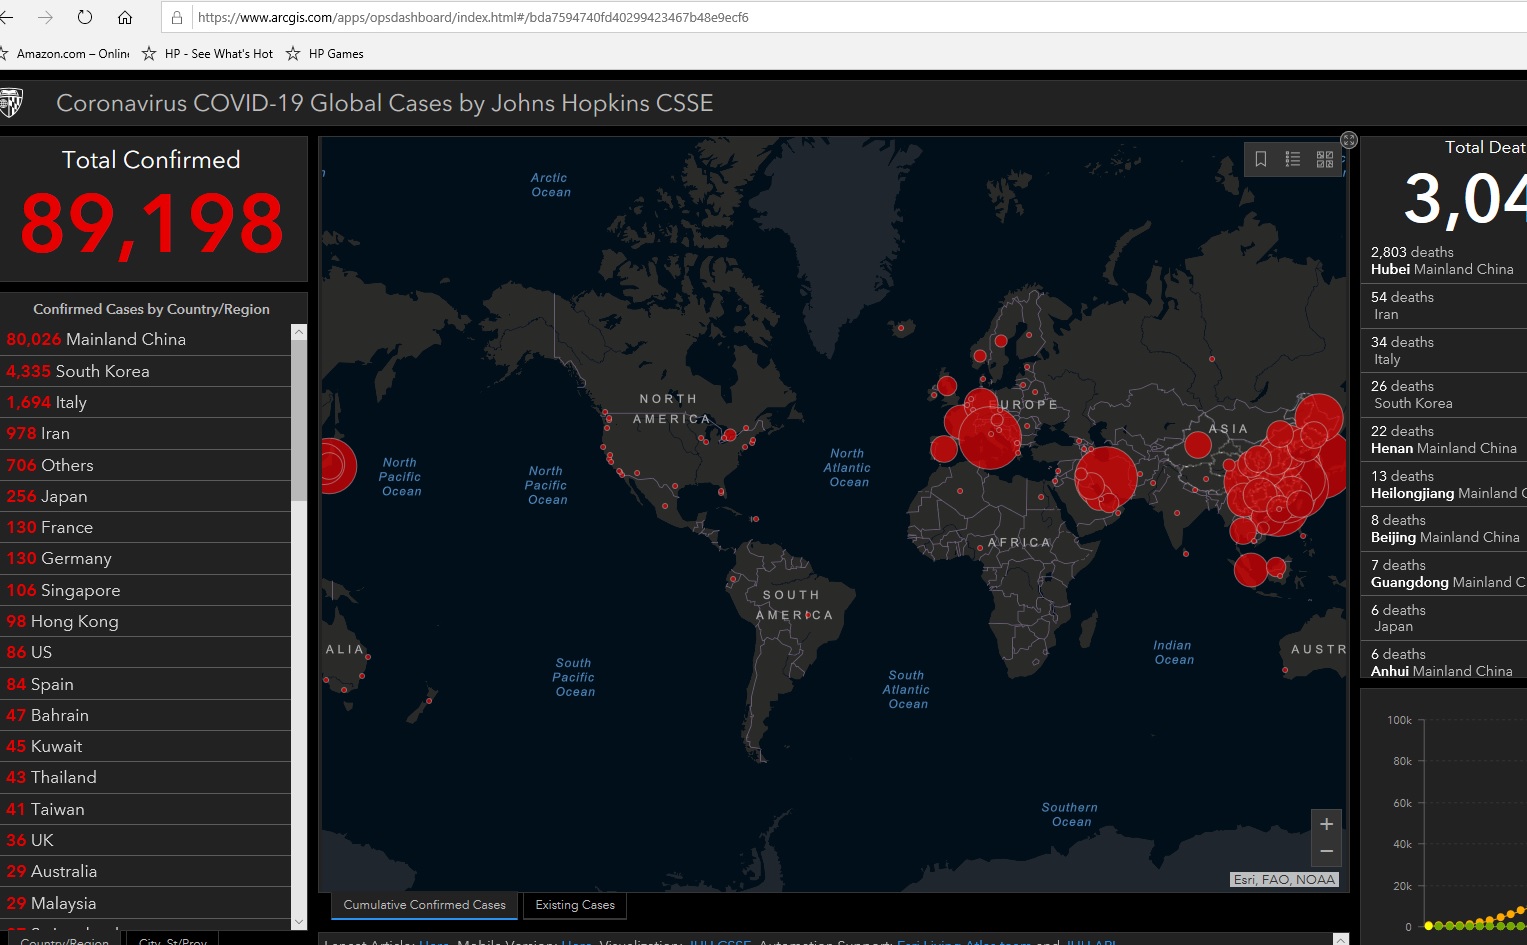The width and height of the screenshot is (1527, 945).
Task: Open the HP Games bookmark
Action: pos(325,54)
